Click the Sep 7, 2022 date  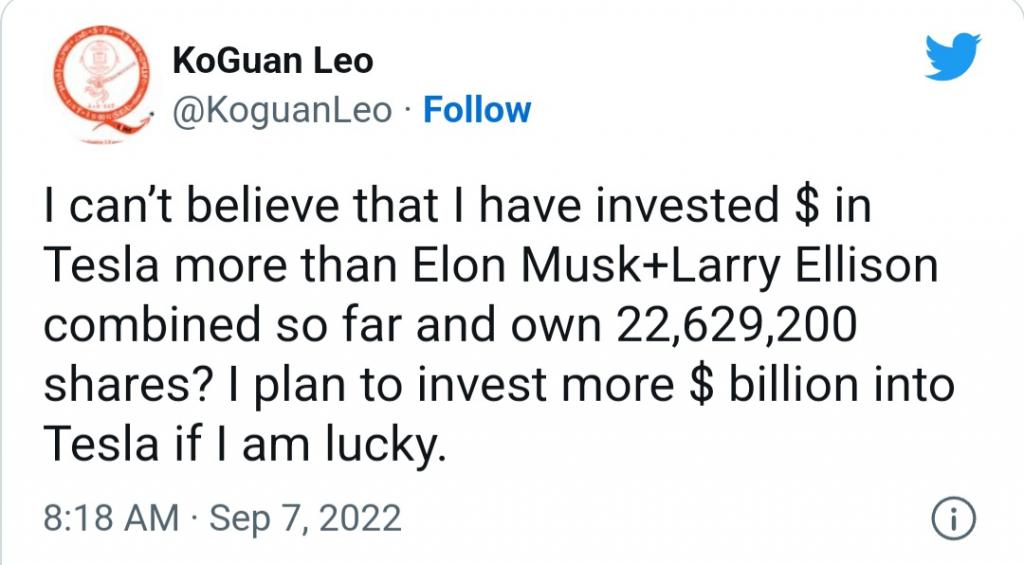pyautogui.click(x=305, y=519)
